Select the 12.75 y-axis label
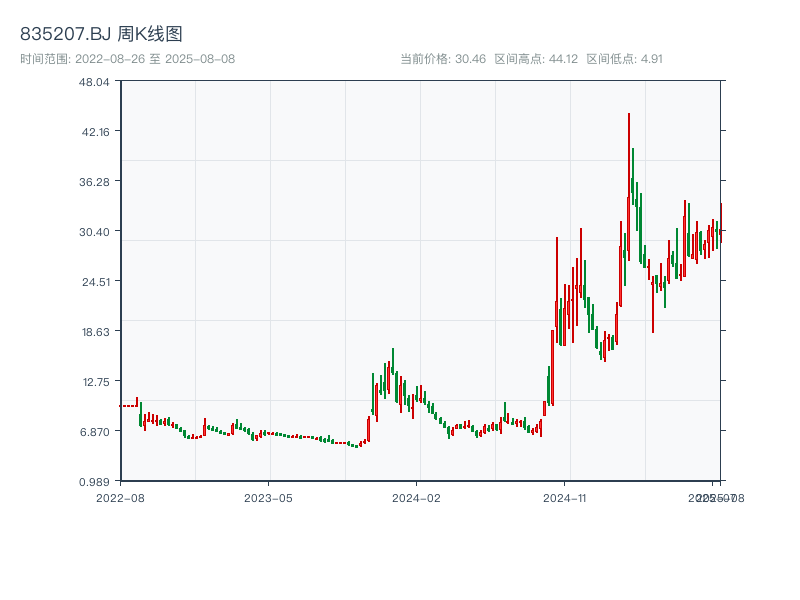 (96, 382)
